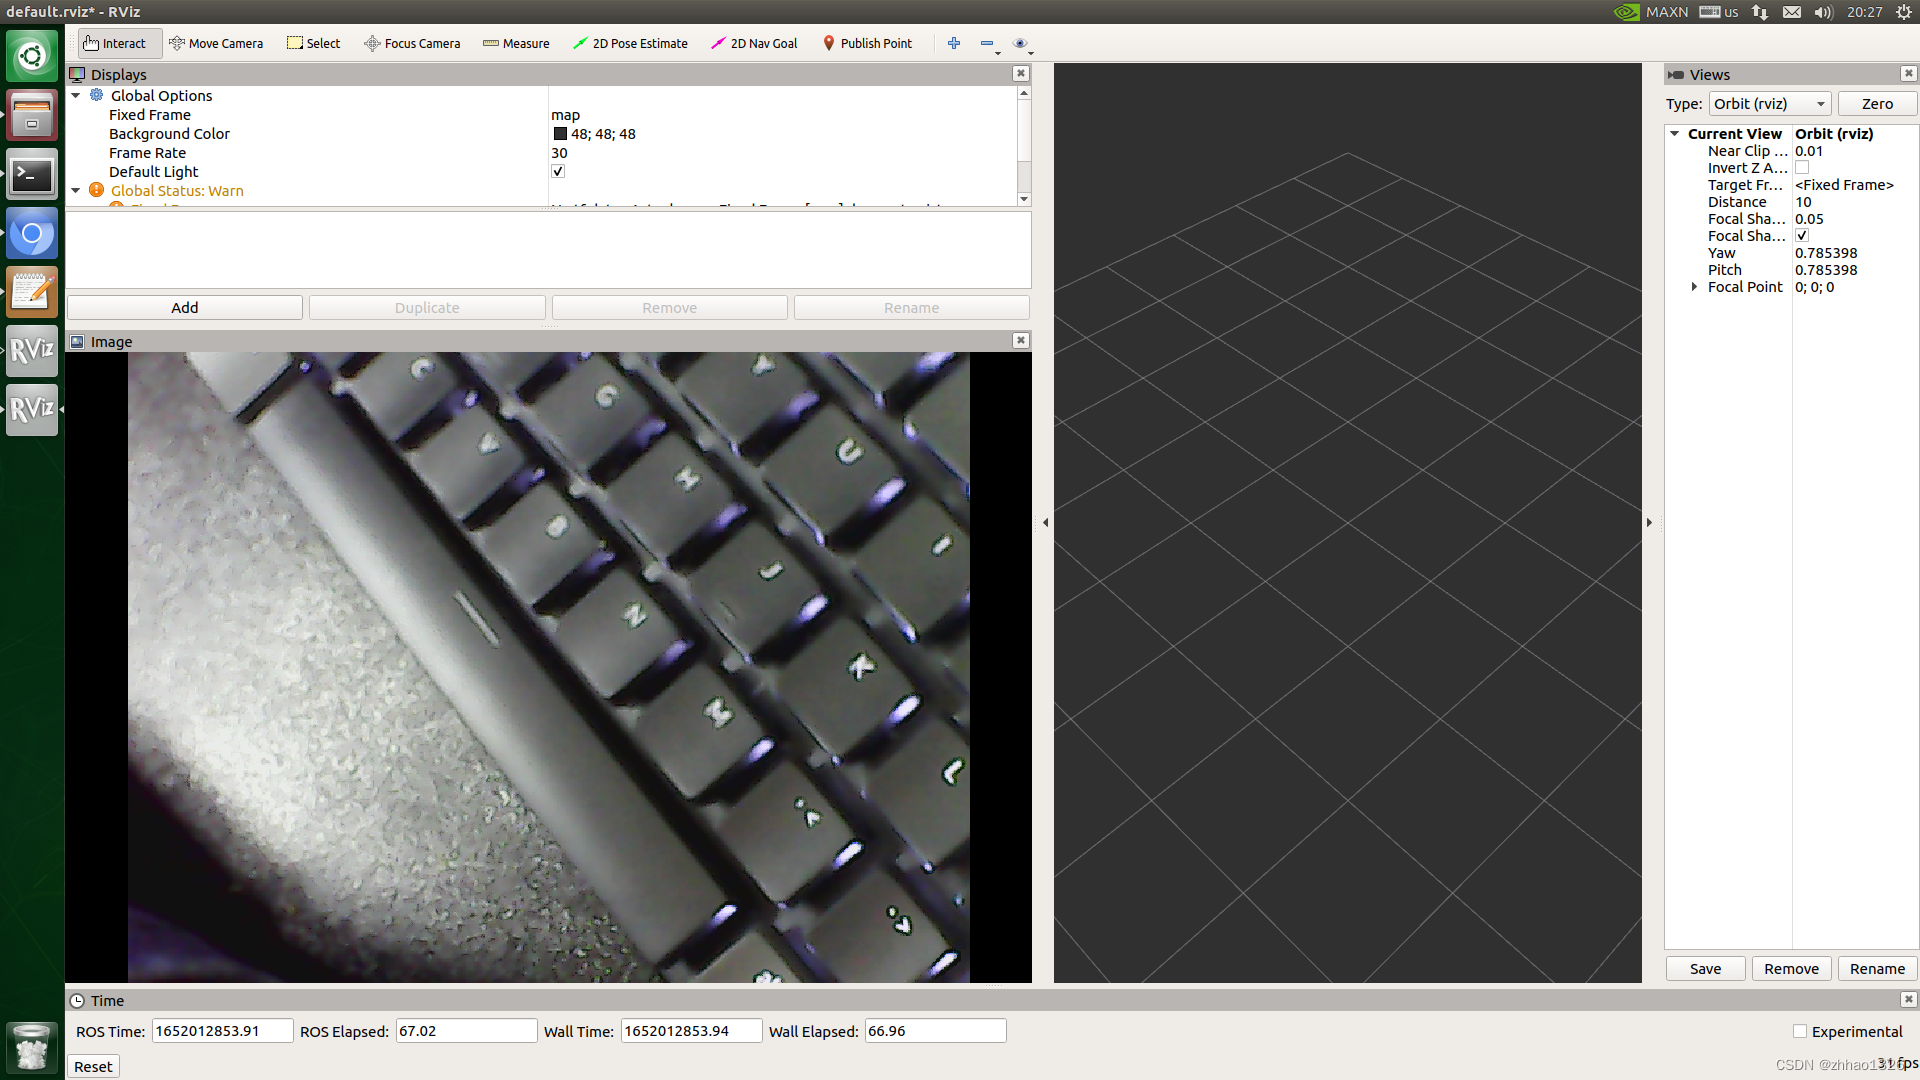Expand the Focal Point entry
This screenshot has width=1920, height=1080.
(1694, 287)
